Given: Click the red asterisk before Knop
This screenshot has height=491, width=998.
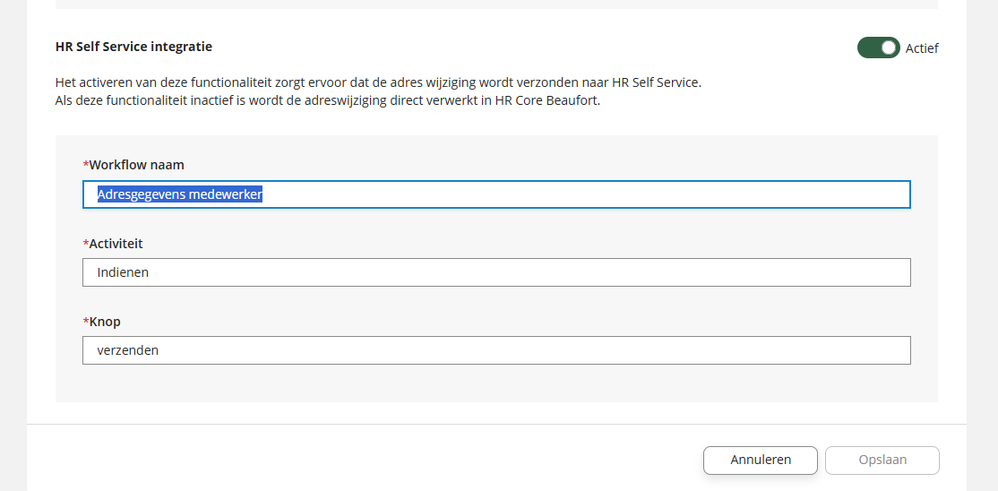Looking at the screenshot, I should pos(86,320).
